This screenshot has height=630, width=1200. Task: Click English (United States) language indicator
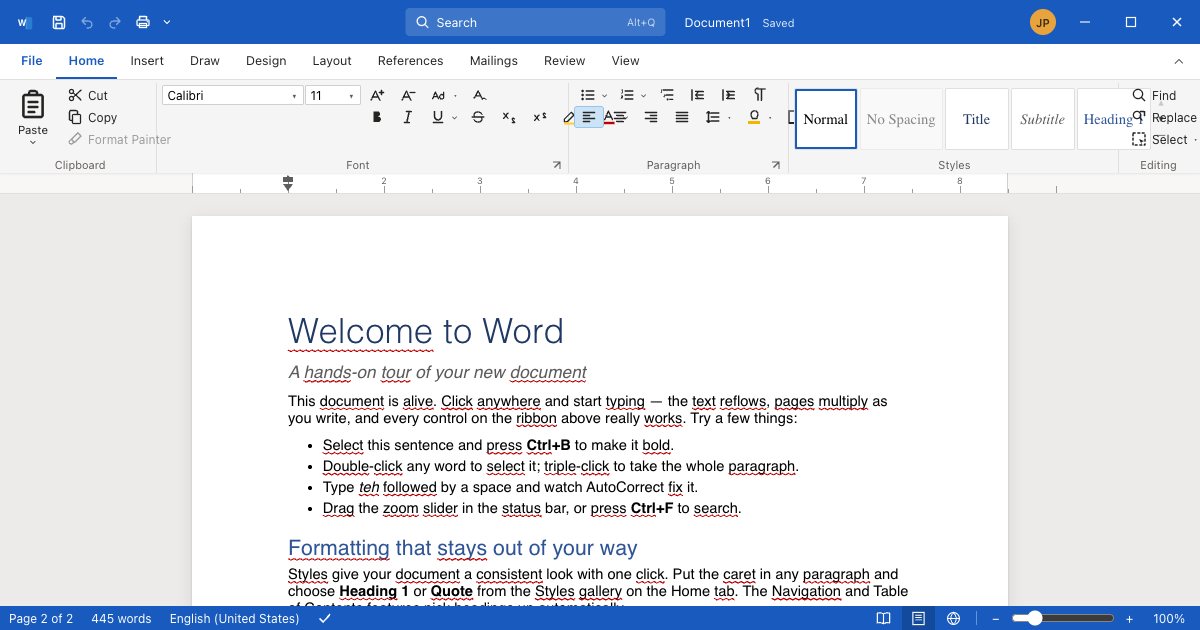coord(235,619)
